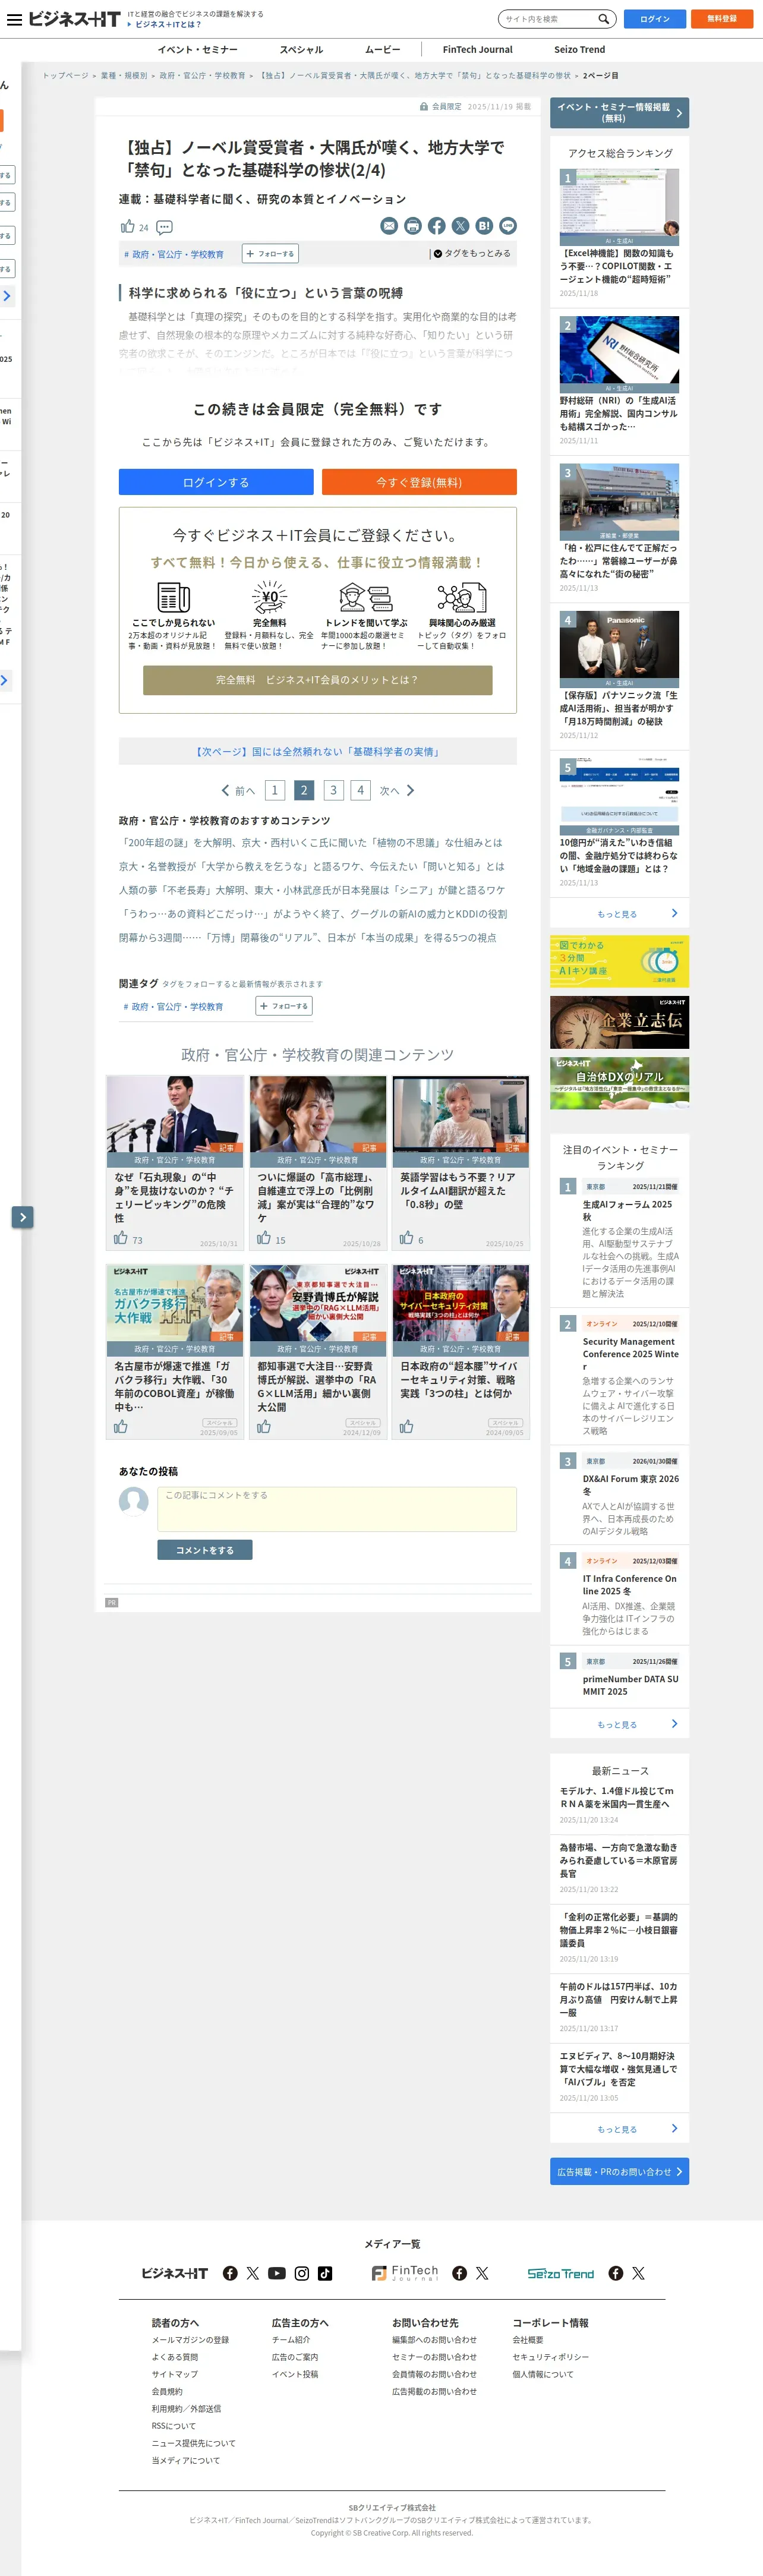Click the comment text area
The image size is (763, 2576).
[x=337, y=1509]
